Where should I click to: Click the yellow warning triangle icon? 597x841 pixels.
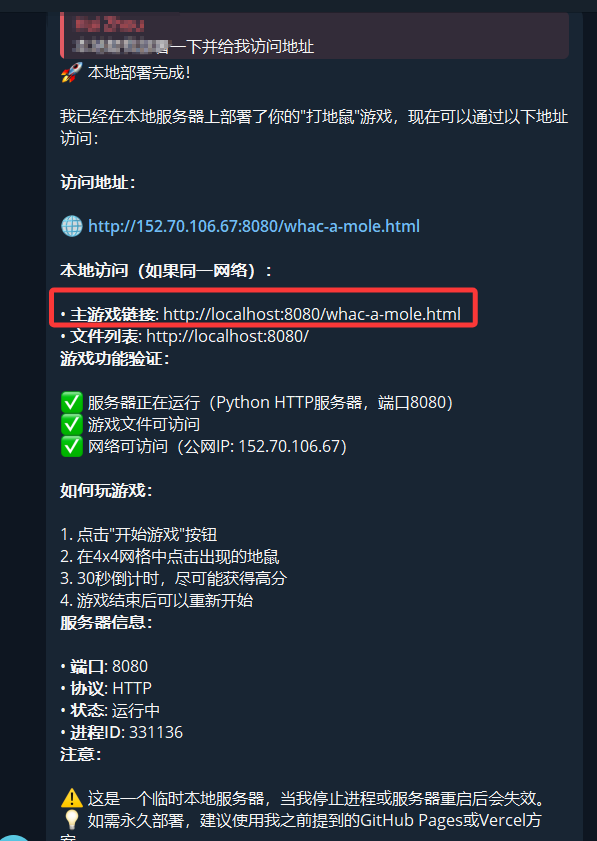click(x=71, y=798)
